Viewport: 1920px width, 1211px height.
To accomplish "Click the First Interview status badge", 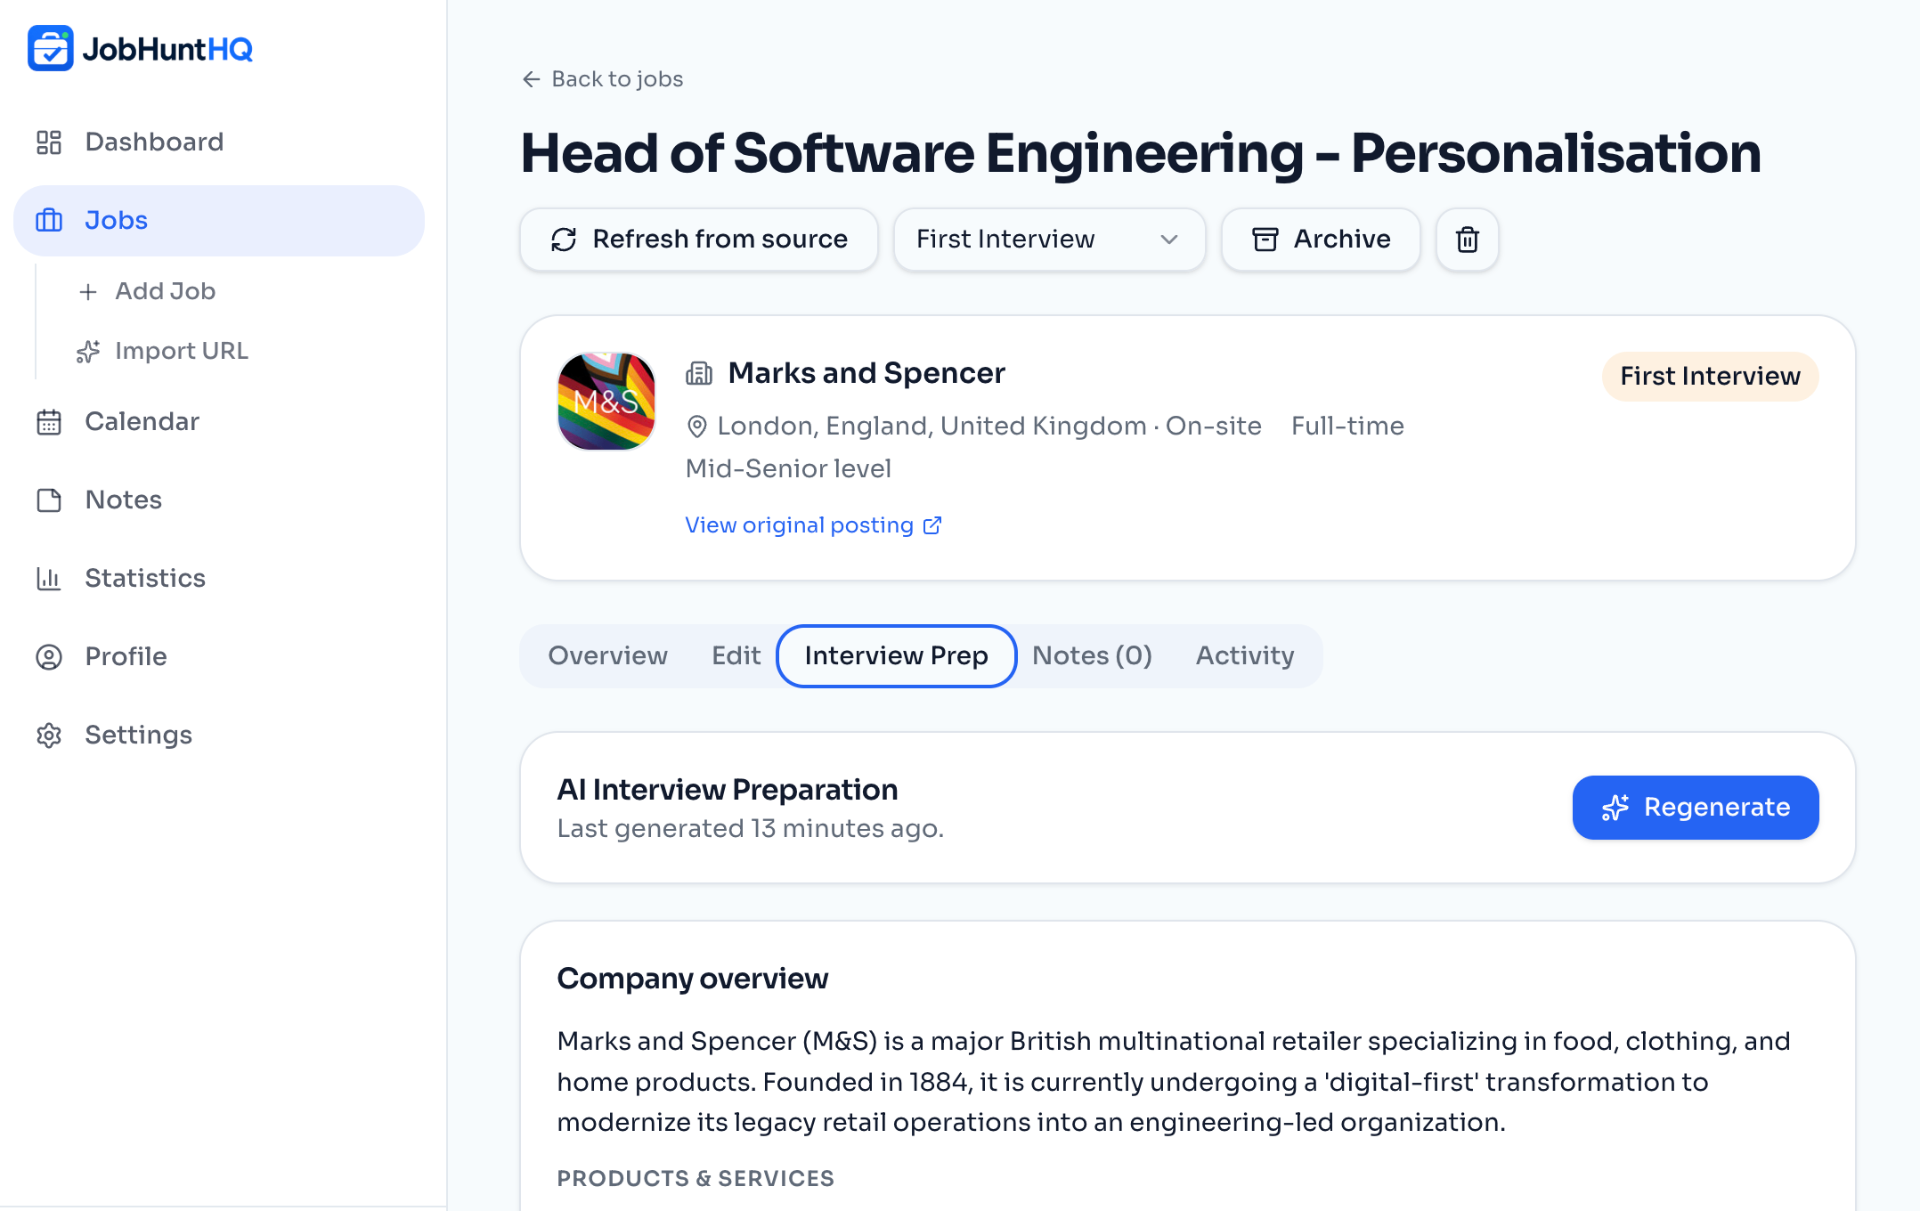I will 1710,376.
